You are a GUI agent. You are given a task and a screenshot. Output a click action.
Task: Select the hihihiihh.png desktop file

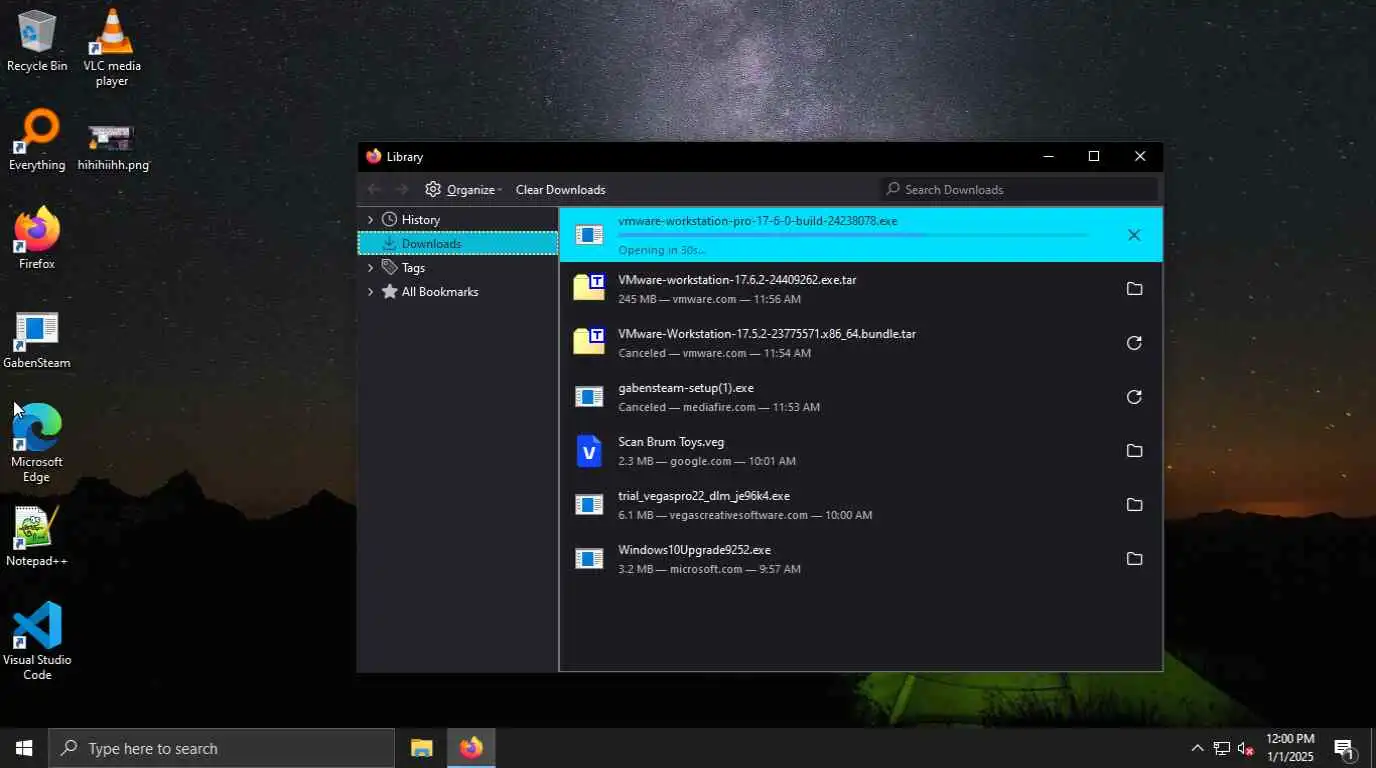coord(113,147)
